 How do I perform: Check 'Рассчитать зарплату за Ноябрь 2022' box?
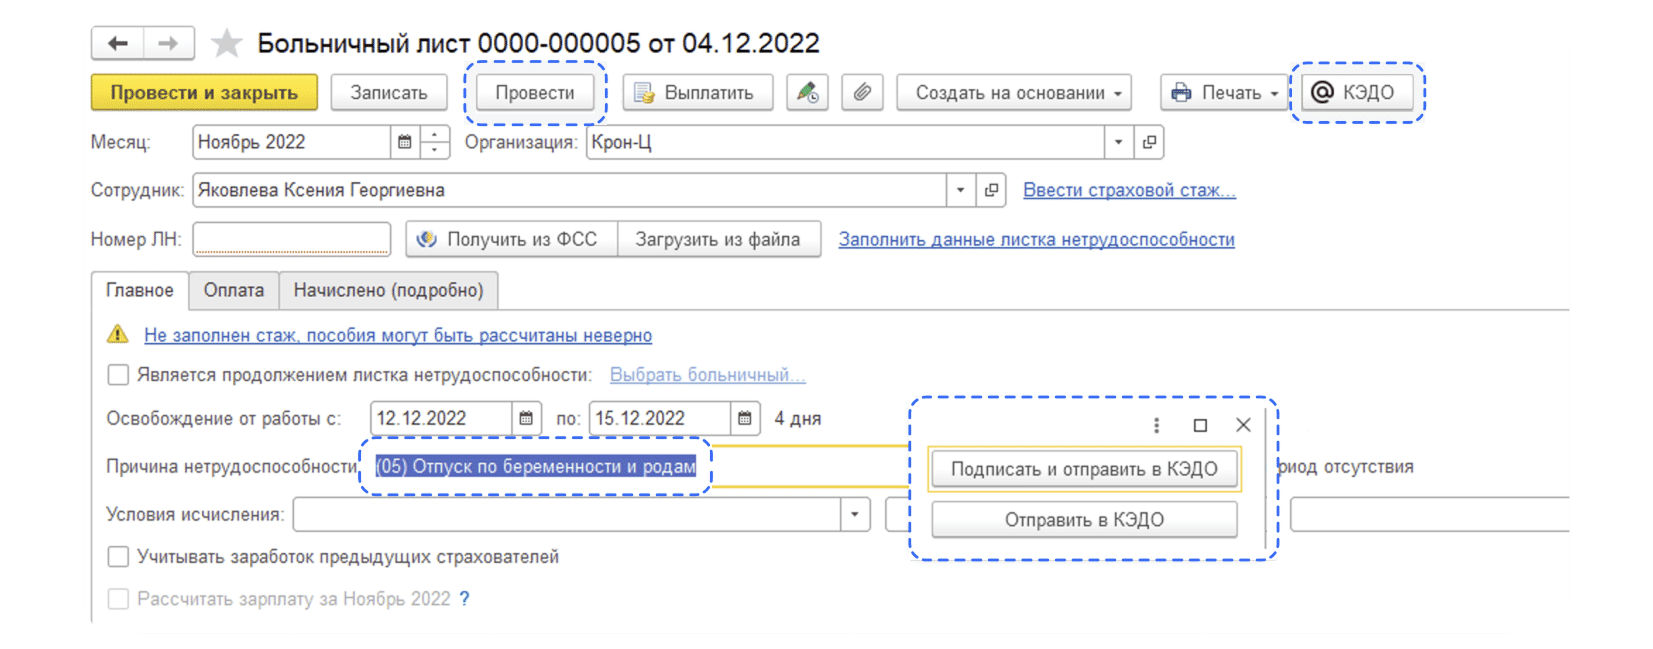pos(118,599)
